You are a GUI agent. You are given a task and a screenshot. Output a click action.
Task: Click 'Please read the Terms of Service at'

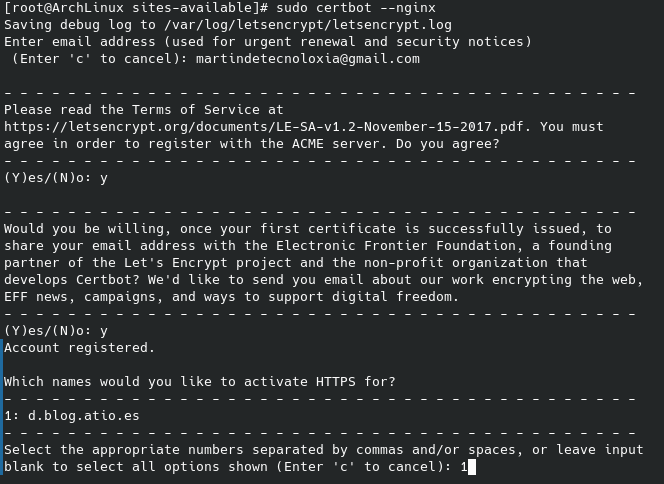(143, 110)
